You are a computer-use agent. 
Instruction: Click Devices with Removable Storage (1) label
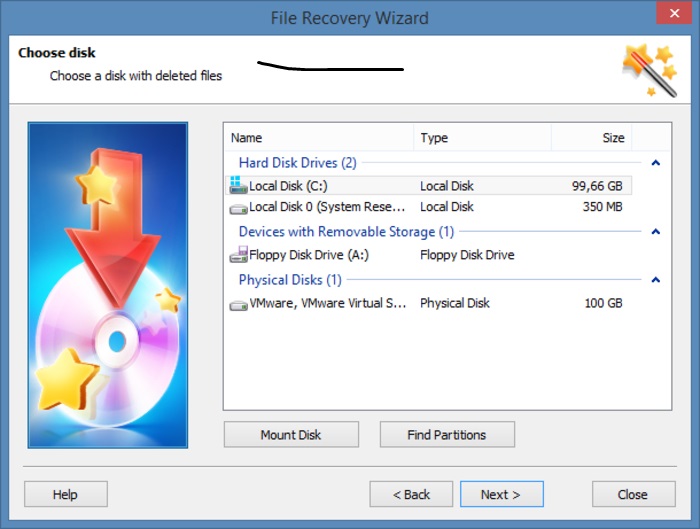click(x=346, y=232)
